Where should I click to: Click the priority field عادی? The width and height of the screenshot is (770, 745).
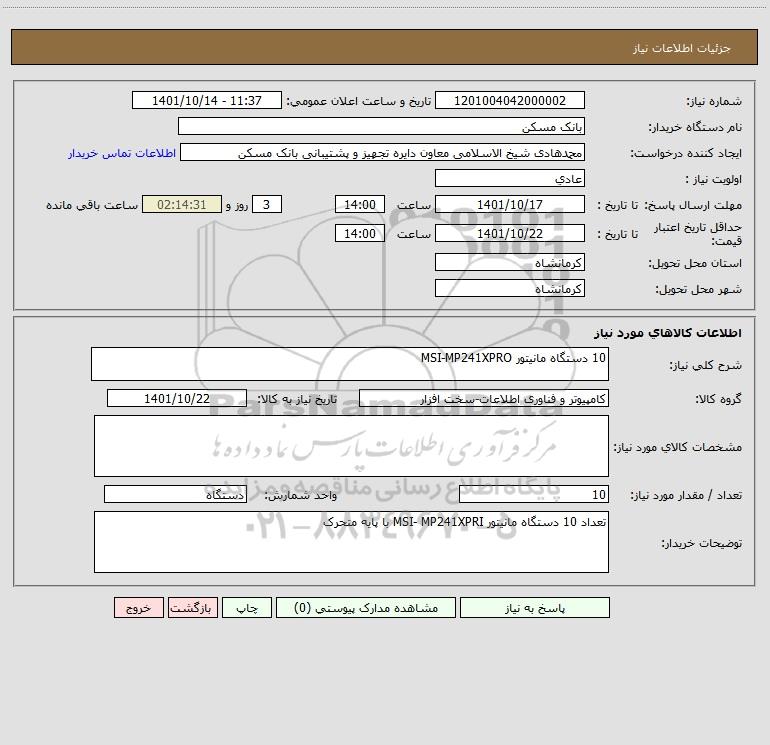coord(510,178)
